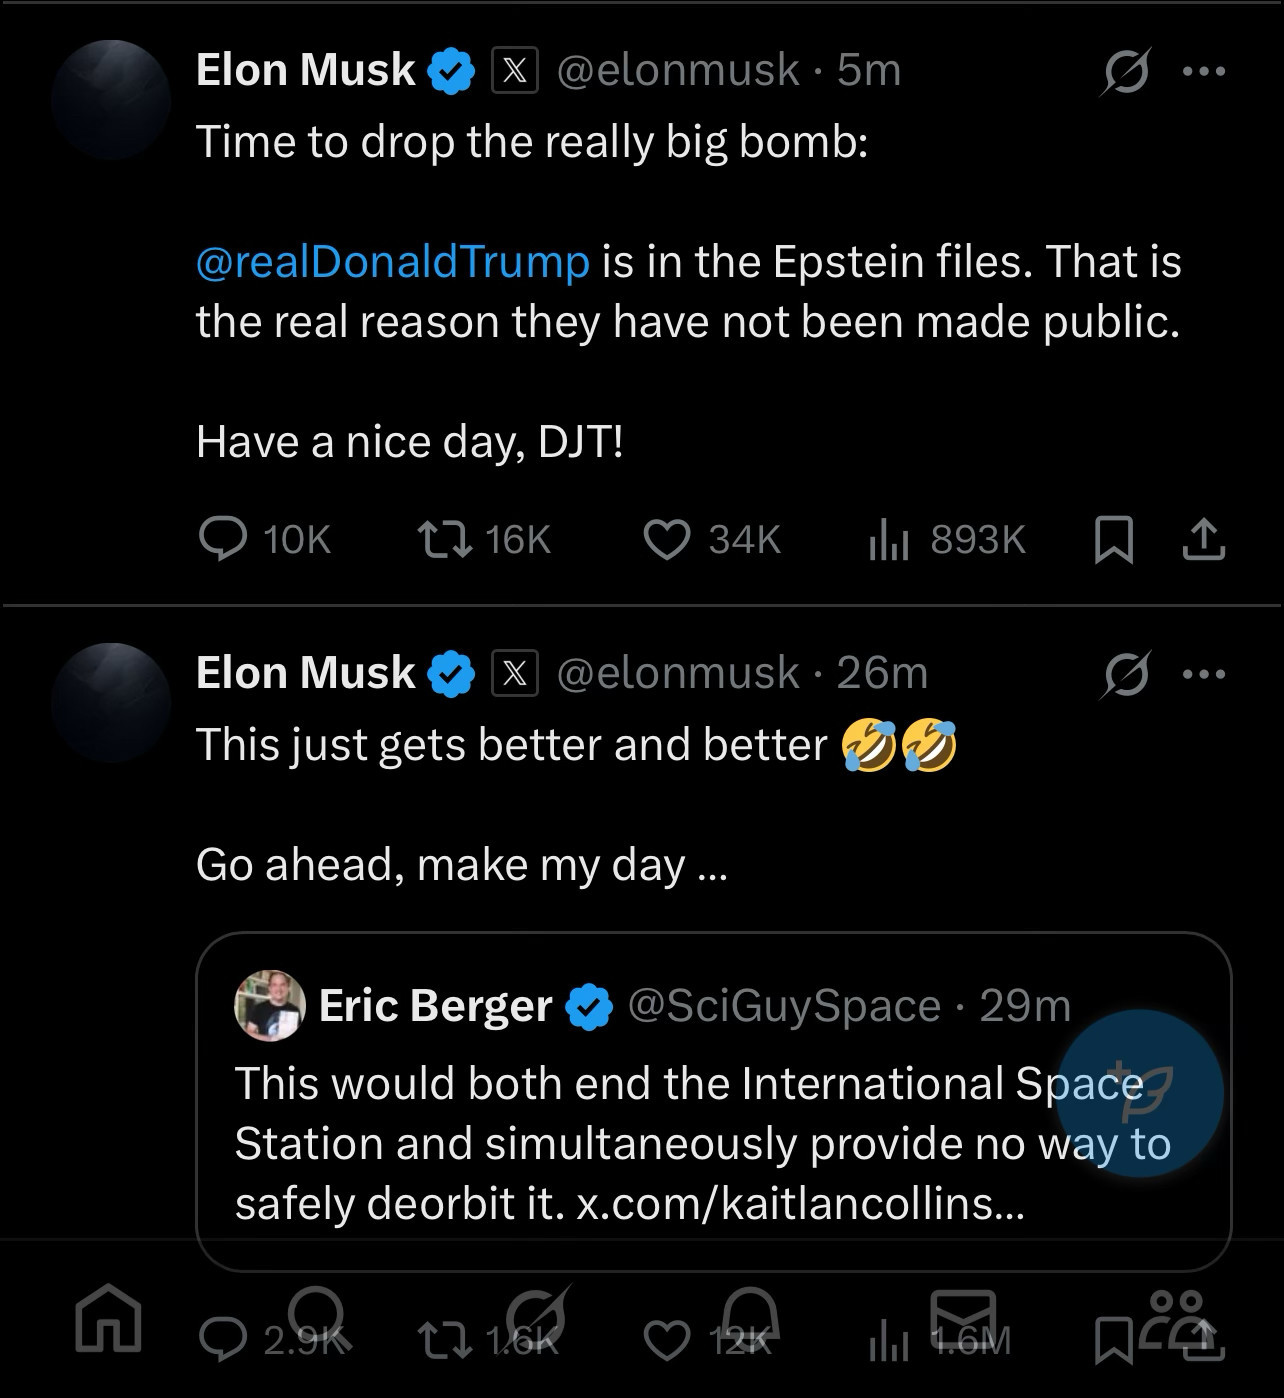Like the "Go ahead, make my day" post

(x=666, y=1340)
